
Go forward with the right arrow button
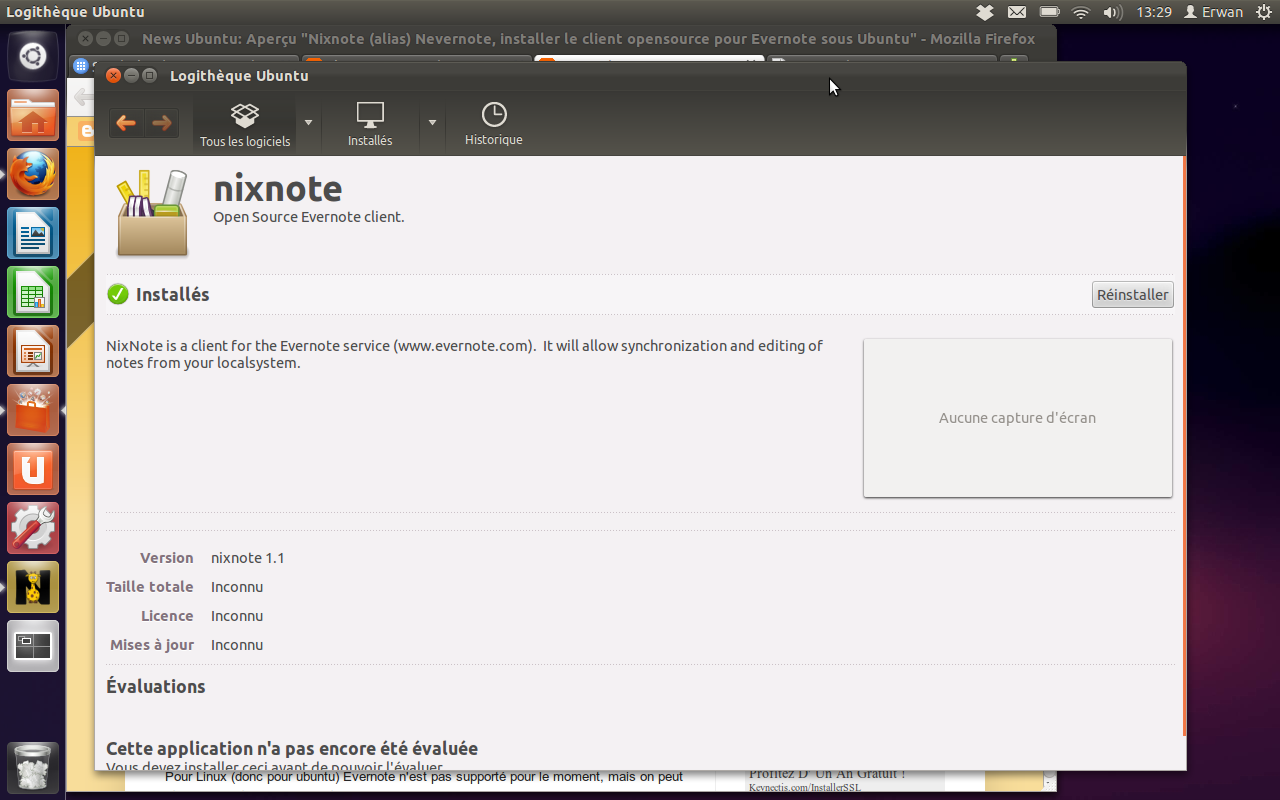[161, 123]
